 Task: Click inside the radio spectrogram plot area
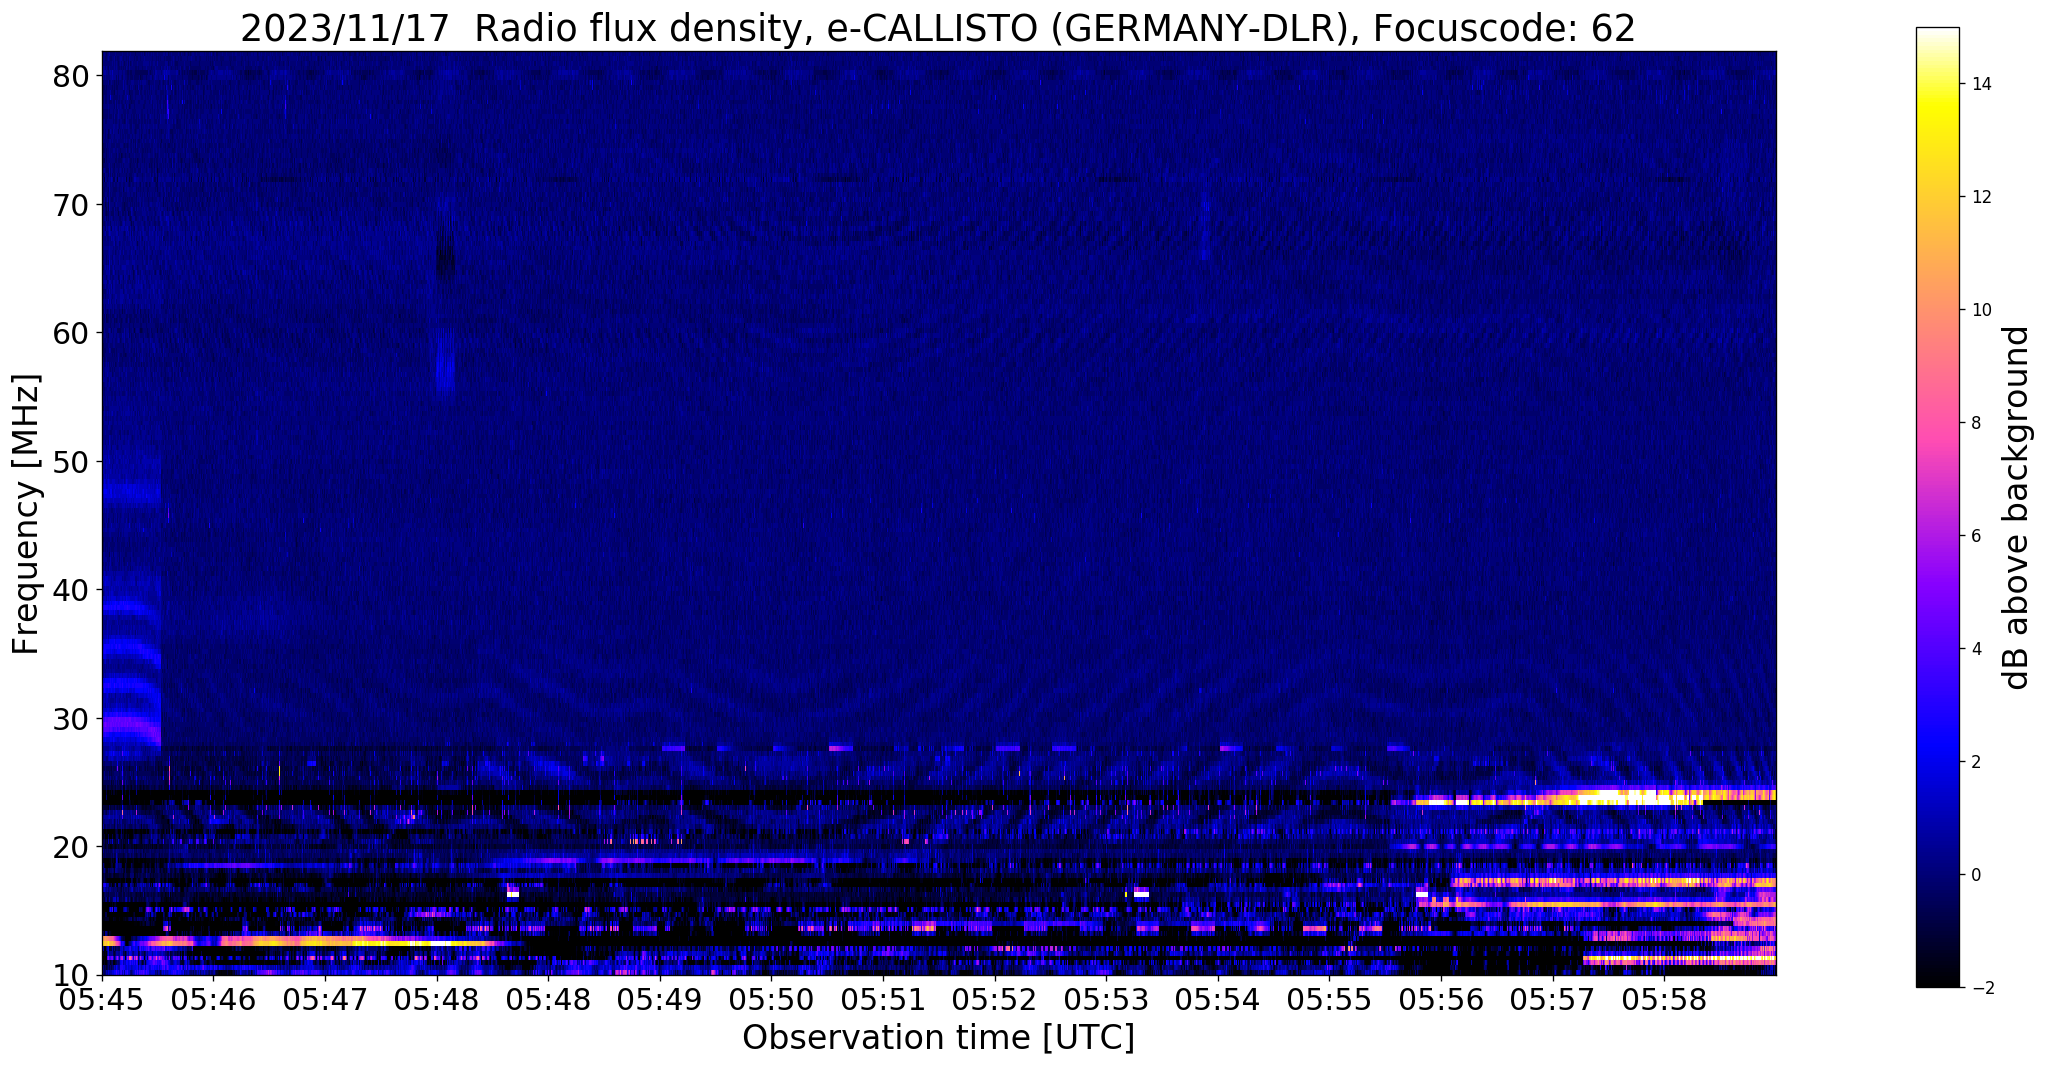pos(939,513)
